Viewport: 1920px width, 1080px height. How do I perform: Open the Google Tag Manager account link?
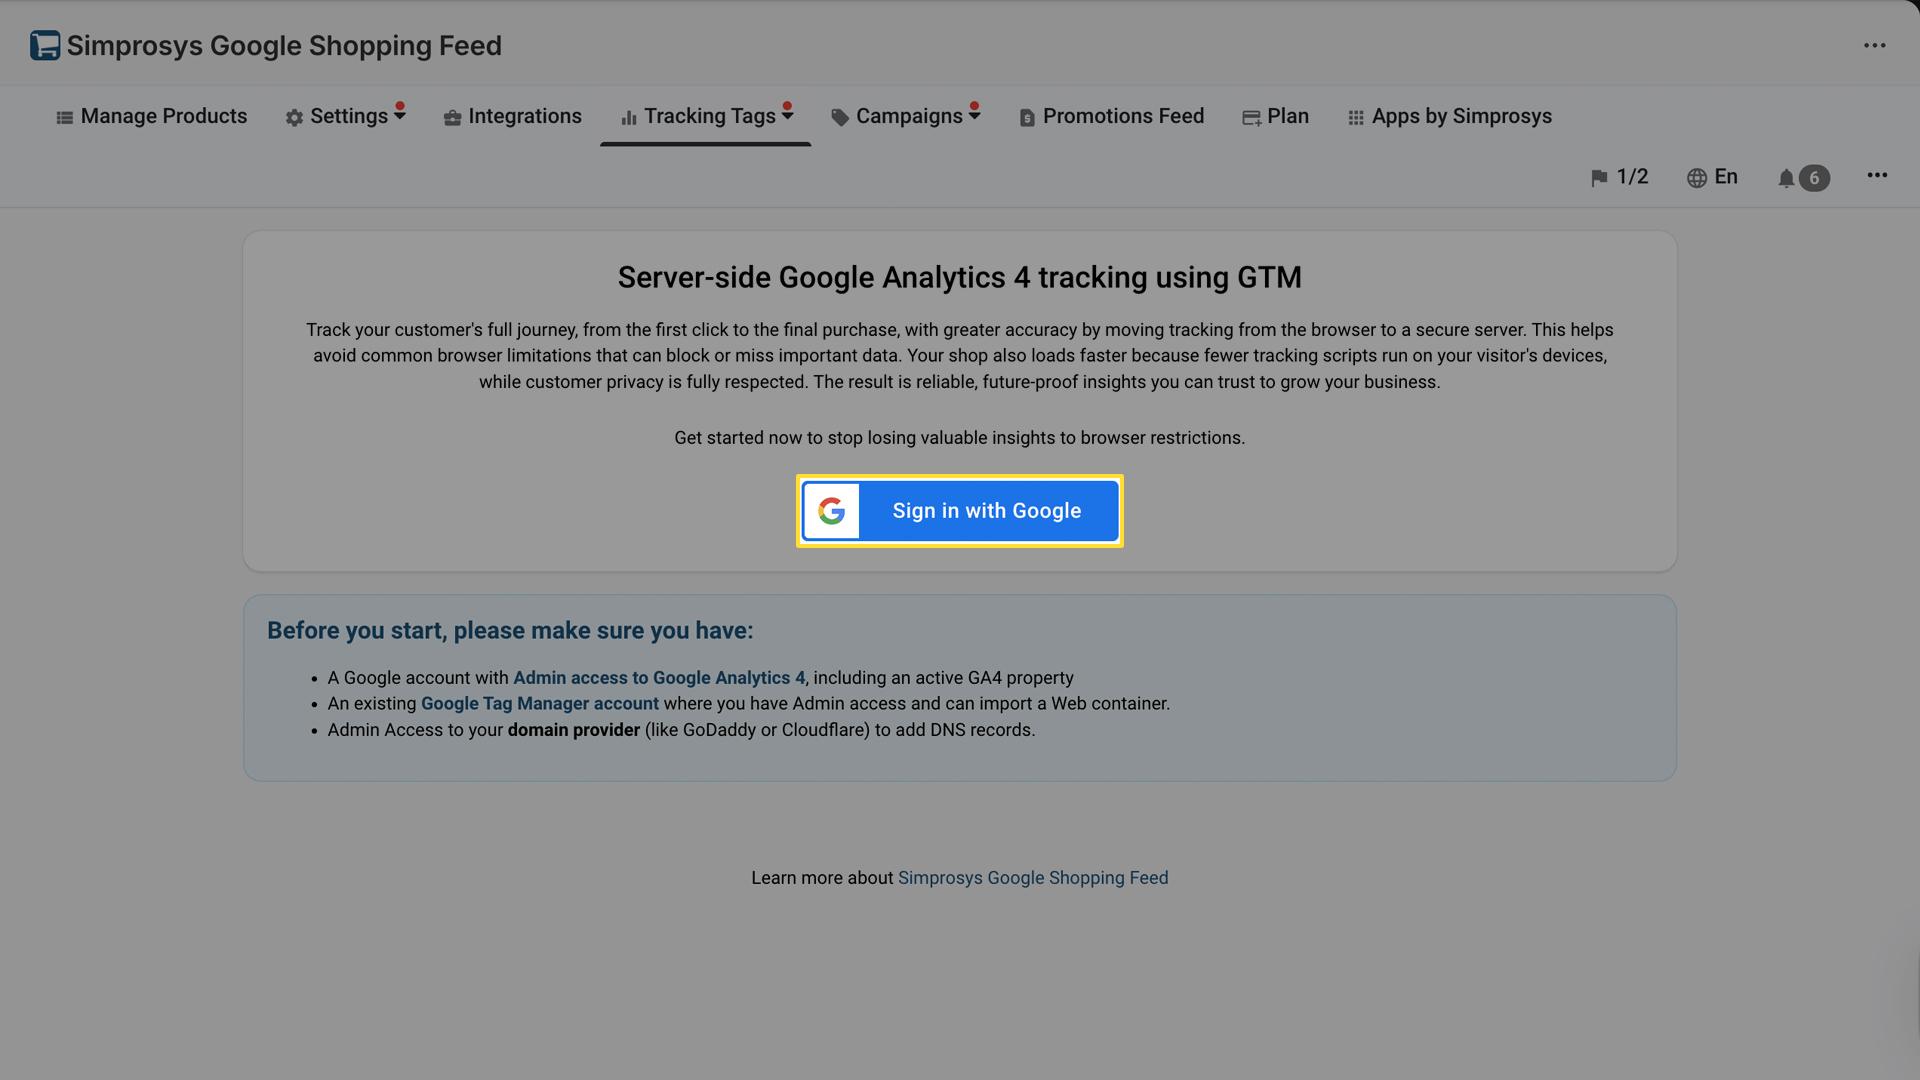pyautogui.click(x=540, y=703)
